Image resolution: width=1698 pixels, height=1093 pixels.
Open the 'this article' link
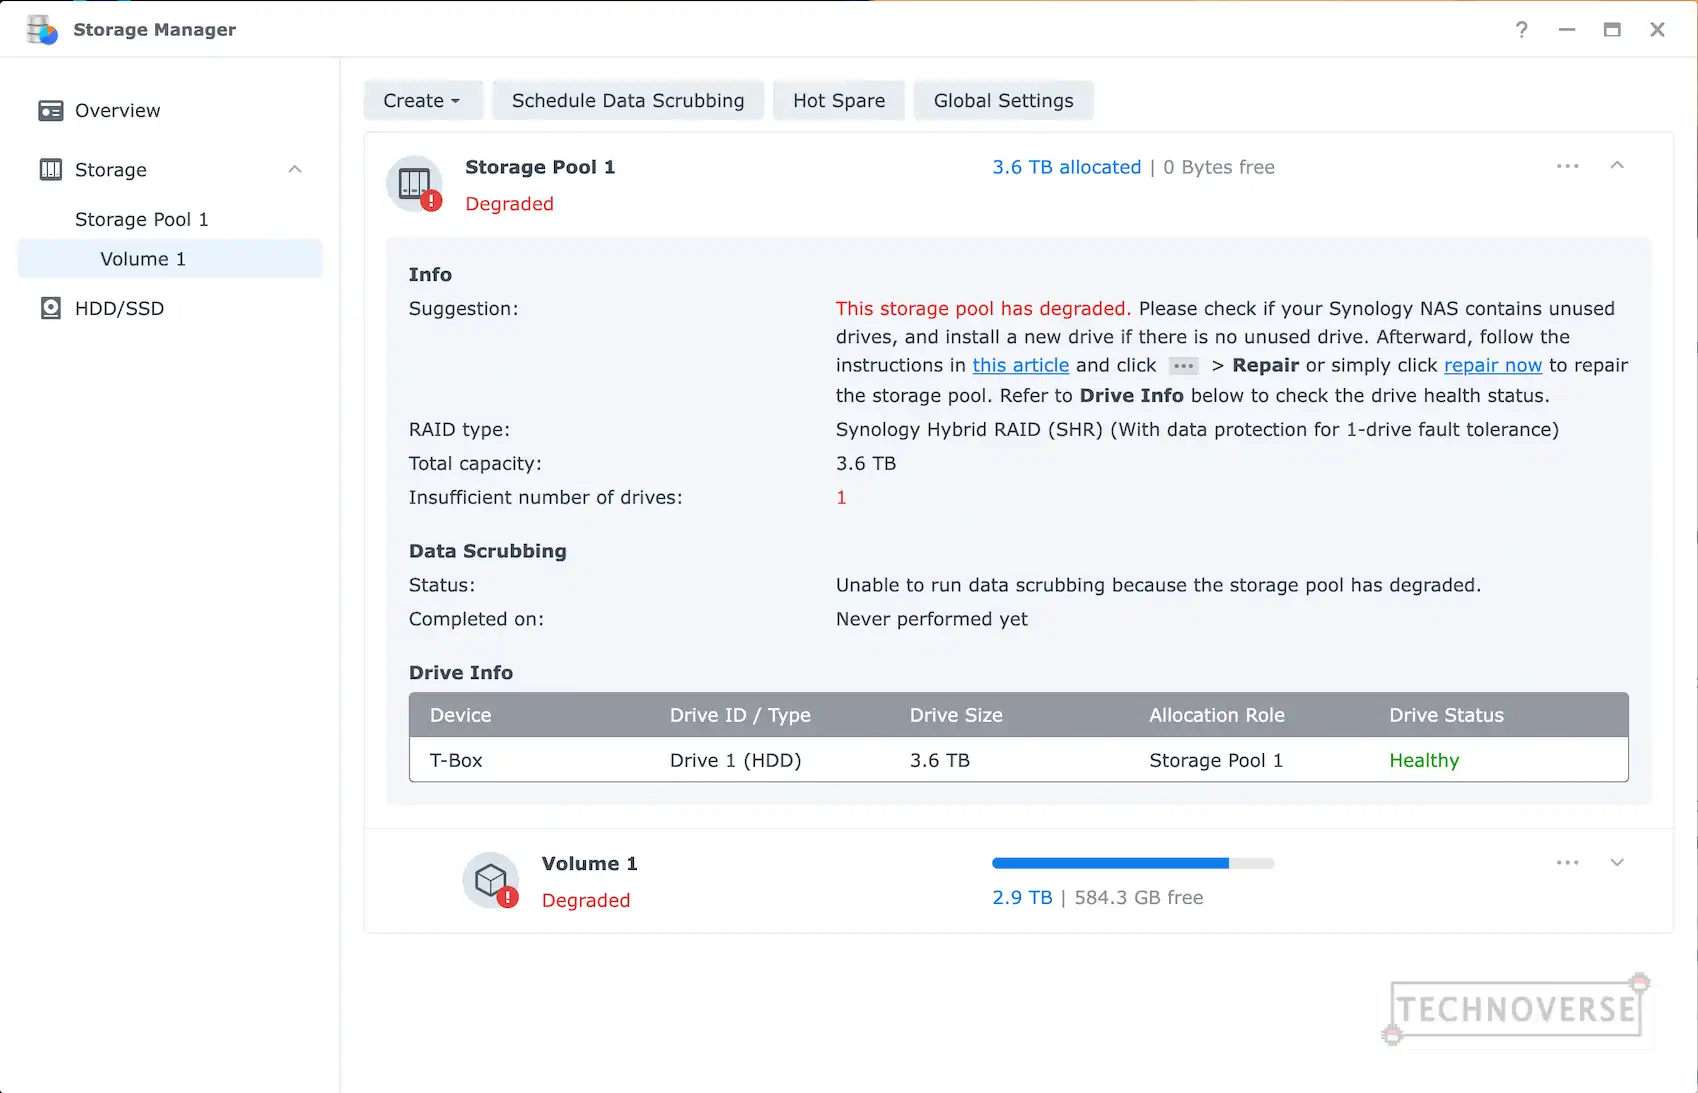pos(1021,366)
